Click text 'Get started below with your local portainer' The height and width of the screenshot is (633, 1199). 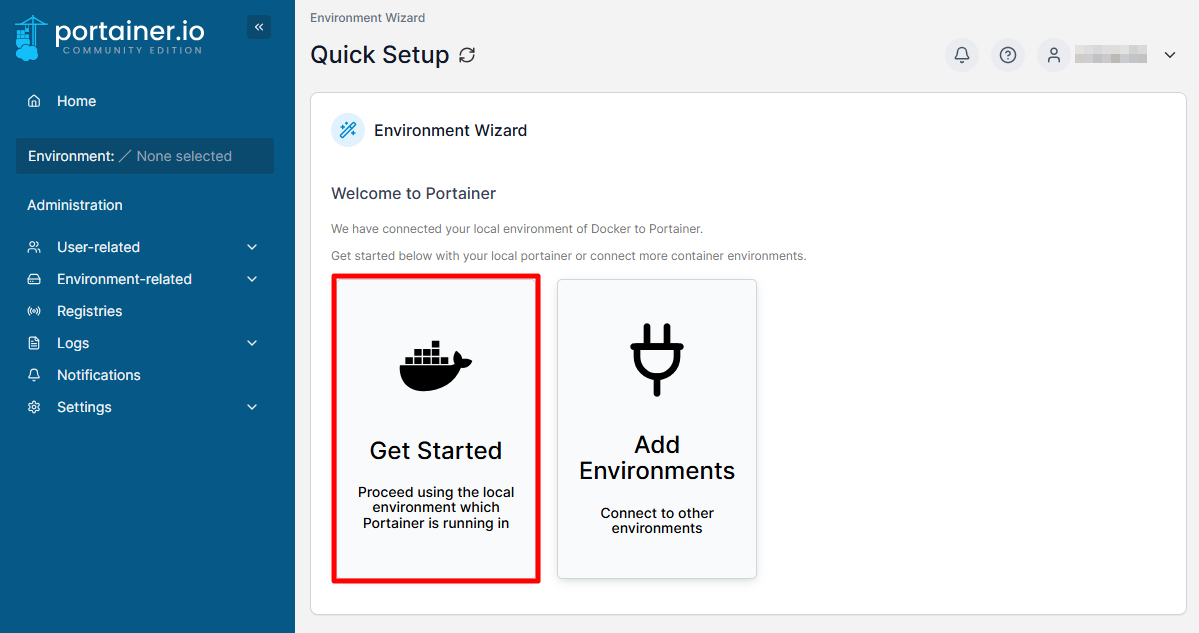[569, 255]
